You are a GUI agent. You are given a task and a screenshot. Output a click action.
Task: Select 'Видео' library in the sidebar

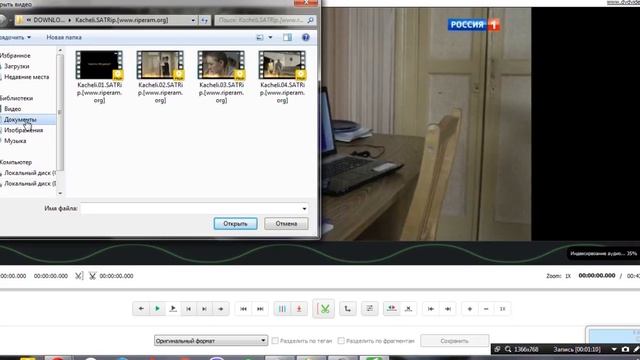[13, 109]
